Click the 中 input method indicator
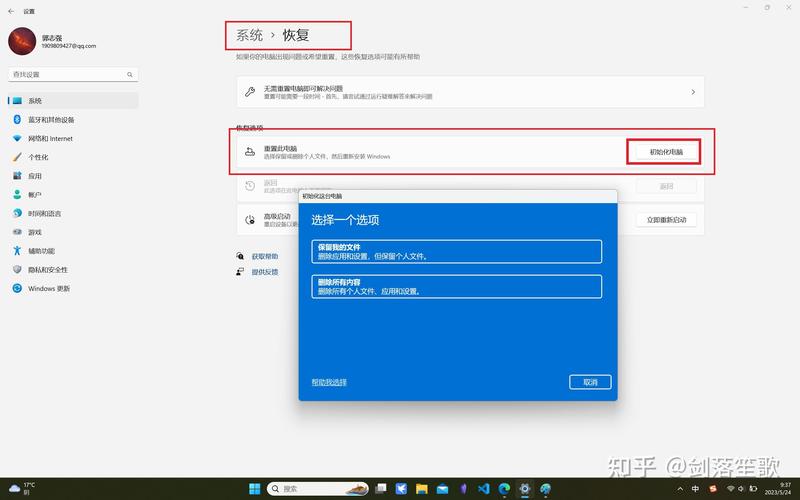The height and width of the screenshot is (500, 800). tap(695, 489)
